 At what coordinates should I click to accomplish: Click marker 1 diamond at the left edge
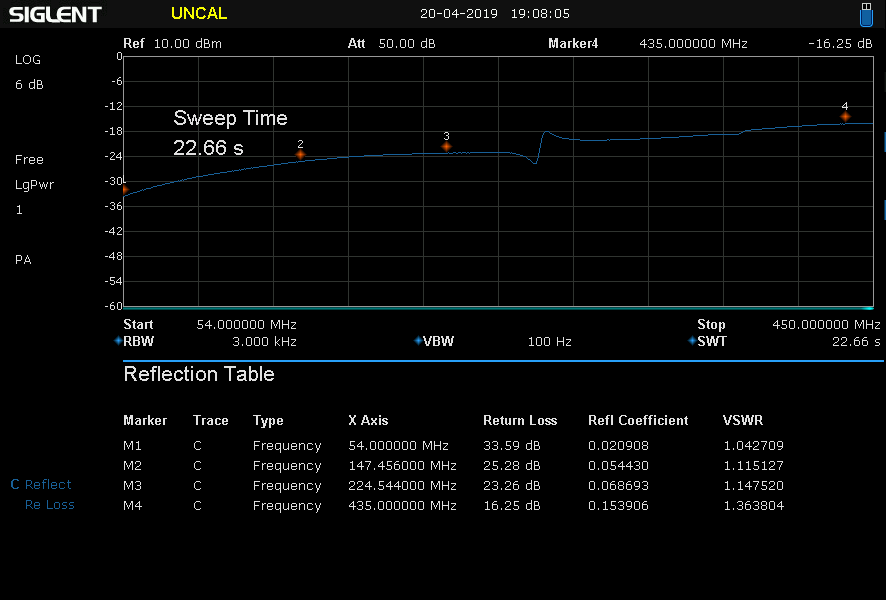click(x=125, y=189)
